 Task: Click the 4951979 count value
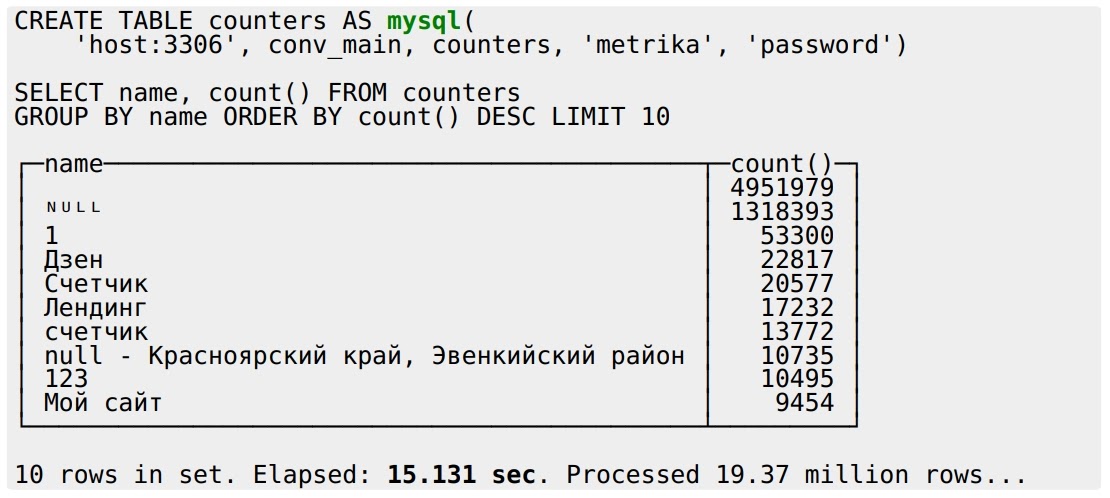point(782,188)
